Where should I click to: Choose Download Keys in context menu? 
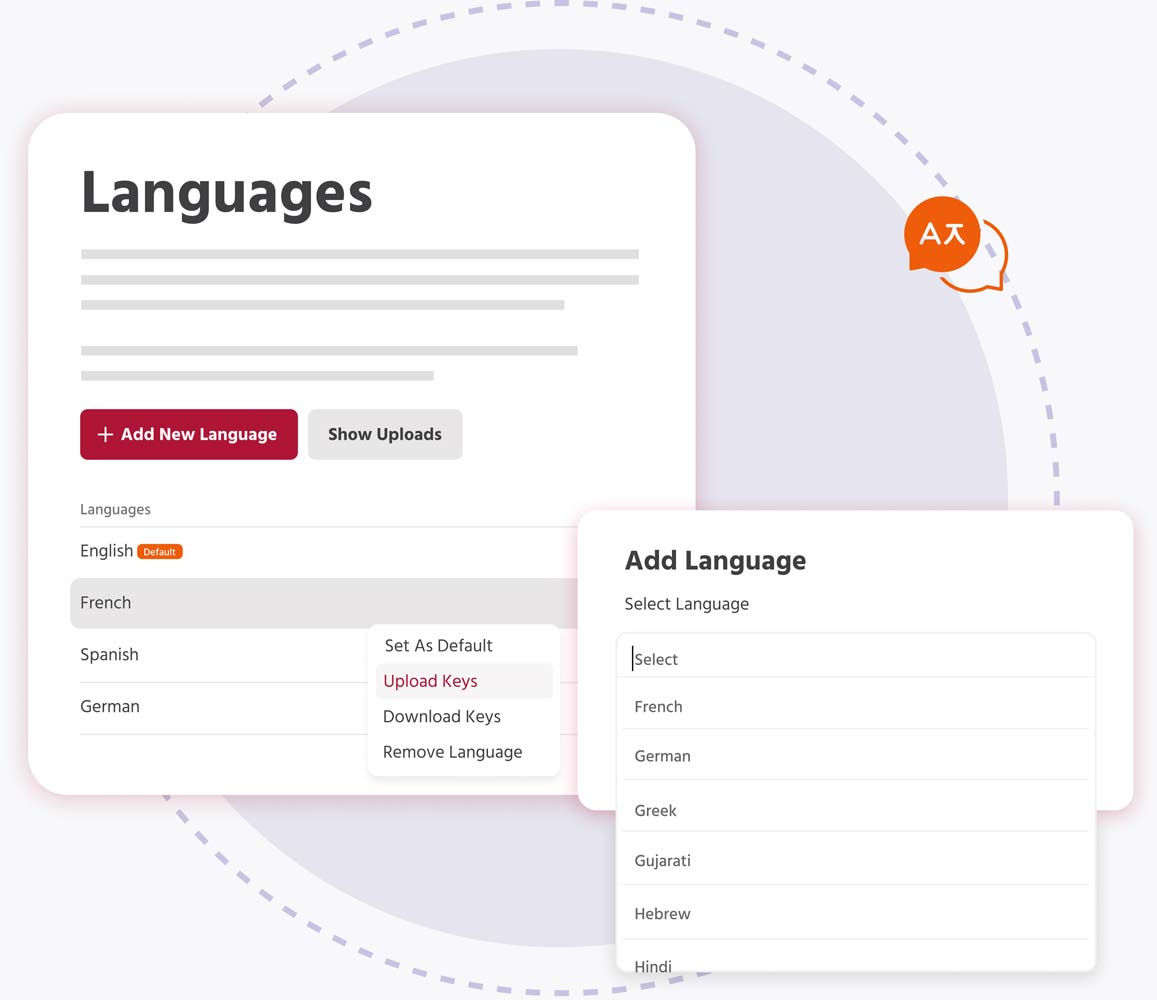coord(463,717)
